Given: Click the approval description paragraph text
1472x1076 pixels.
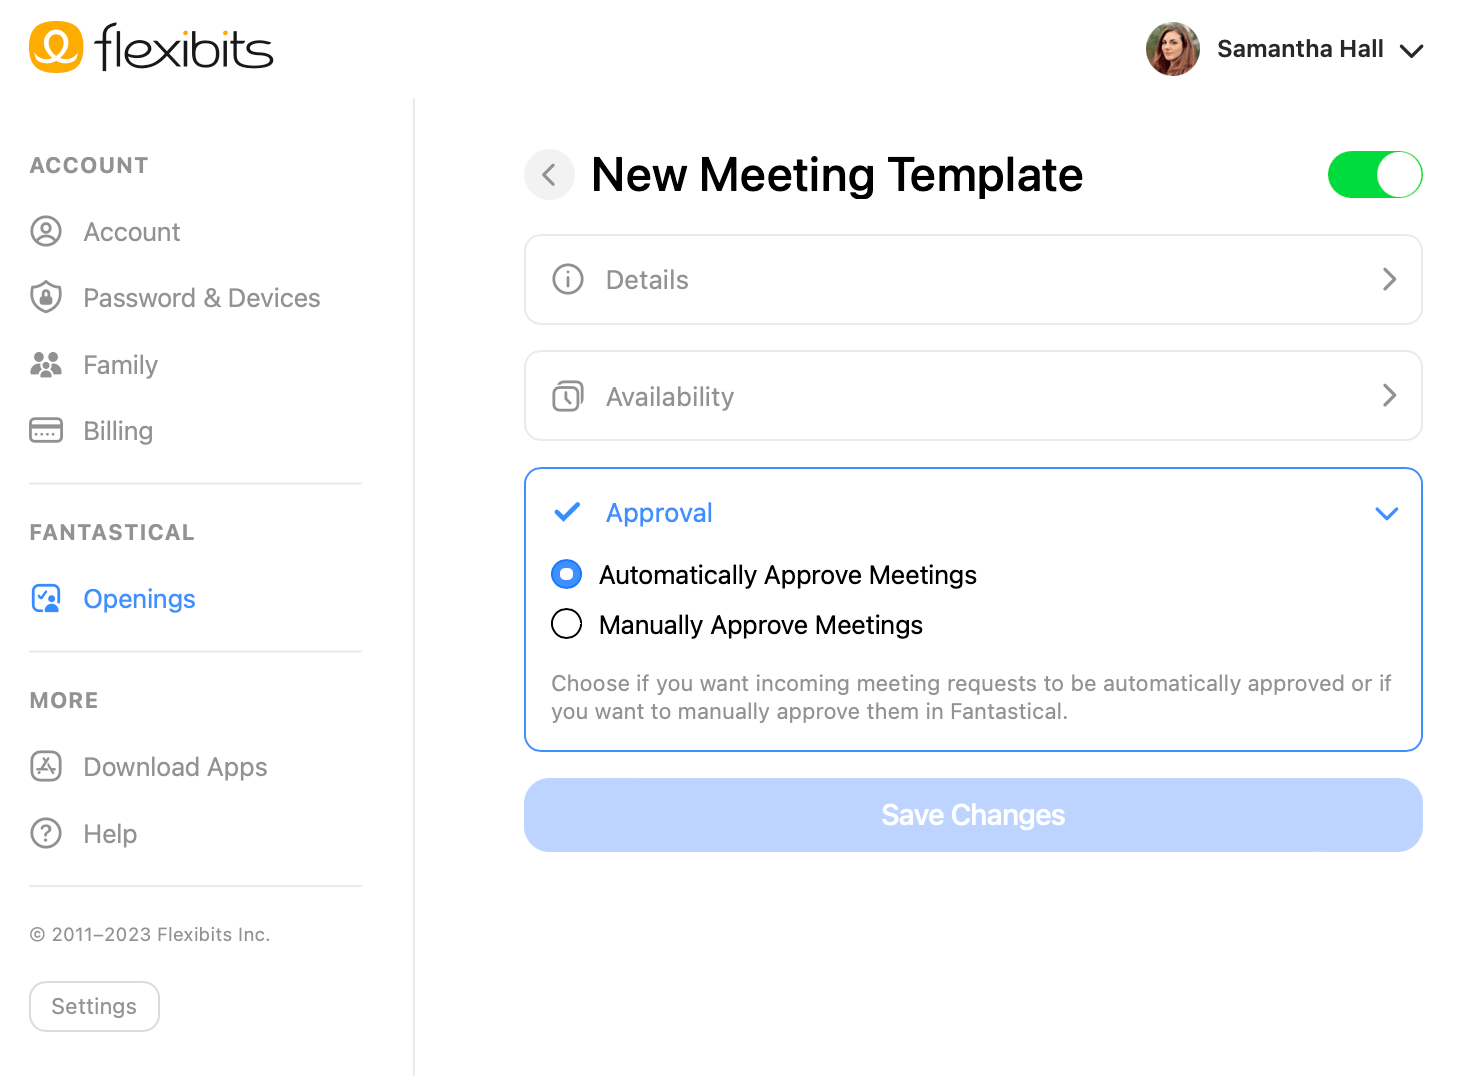Looking at the screenshot, I should coord(971,697).
